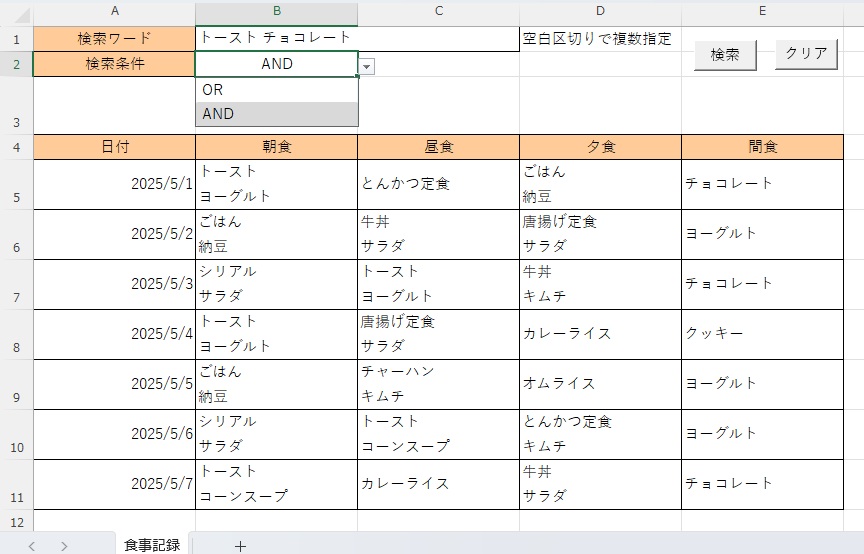This screenshot has width=864, height=554.
Task: Click the オムライス dinner cell
Action: [x=601, y=384]
